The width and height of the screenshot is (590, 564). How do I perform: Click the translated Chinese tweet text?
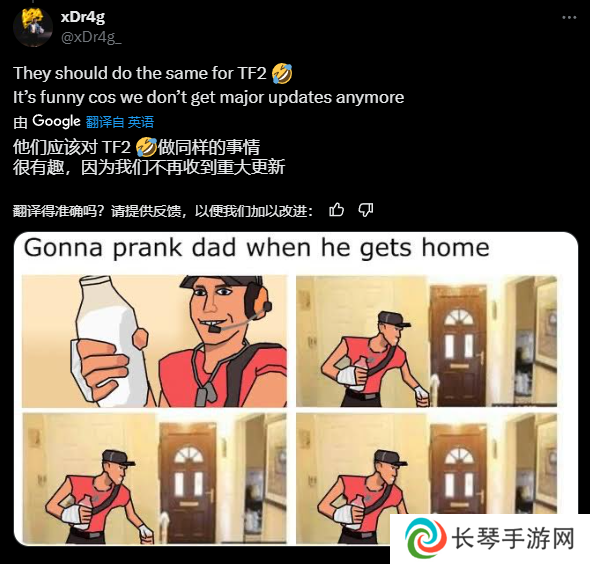click(149, 157)
